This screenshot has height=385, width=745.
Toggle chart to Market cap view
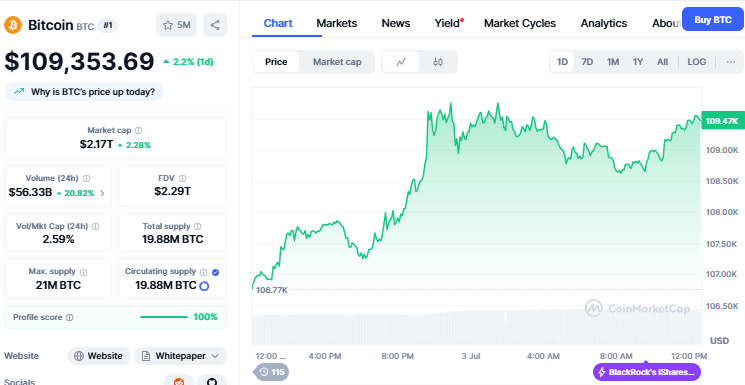click(x=337, y=62)
